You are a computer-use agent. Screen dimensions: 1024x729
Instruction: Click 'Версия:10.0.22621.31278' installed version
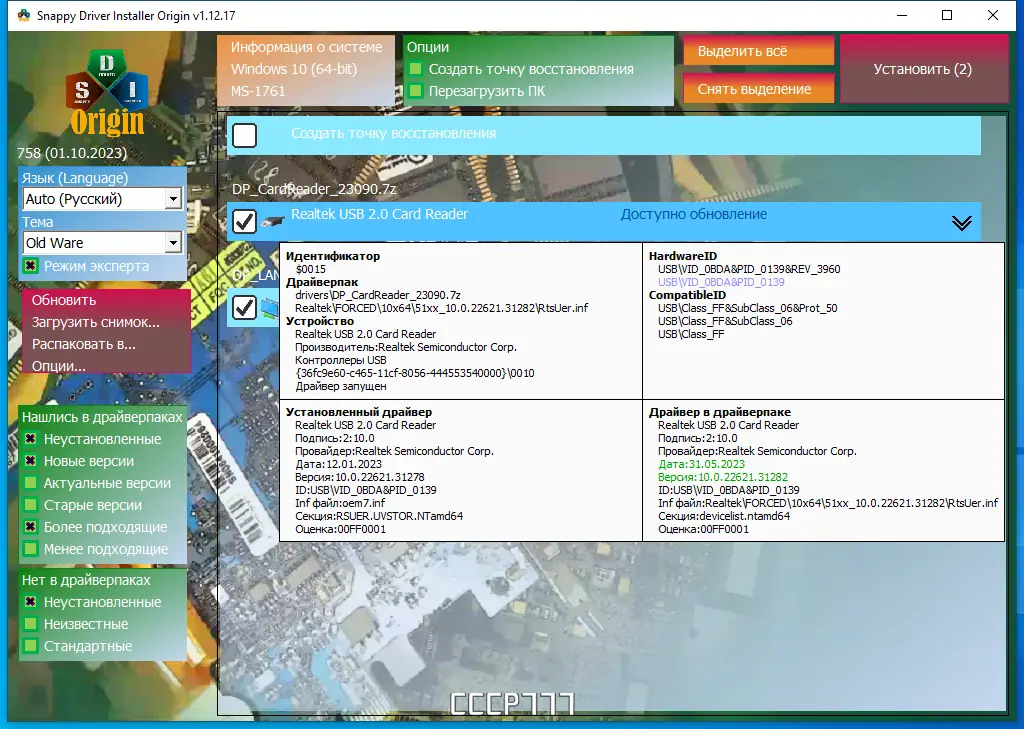(x=360, y=478)
